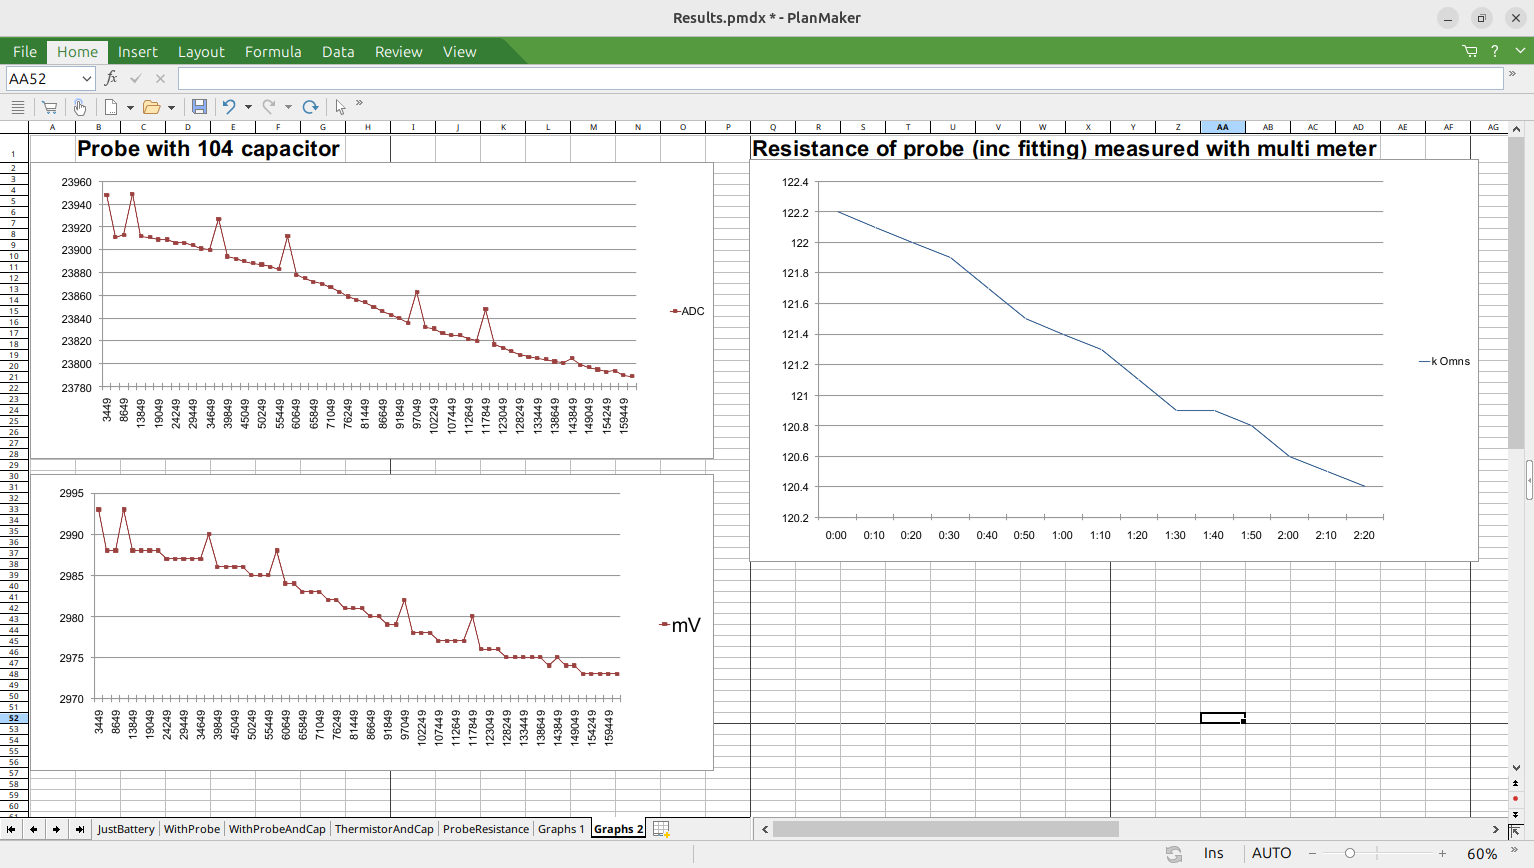
Task: Create a new document with the page icon
Action: [111, 107]
